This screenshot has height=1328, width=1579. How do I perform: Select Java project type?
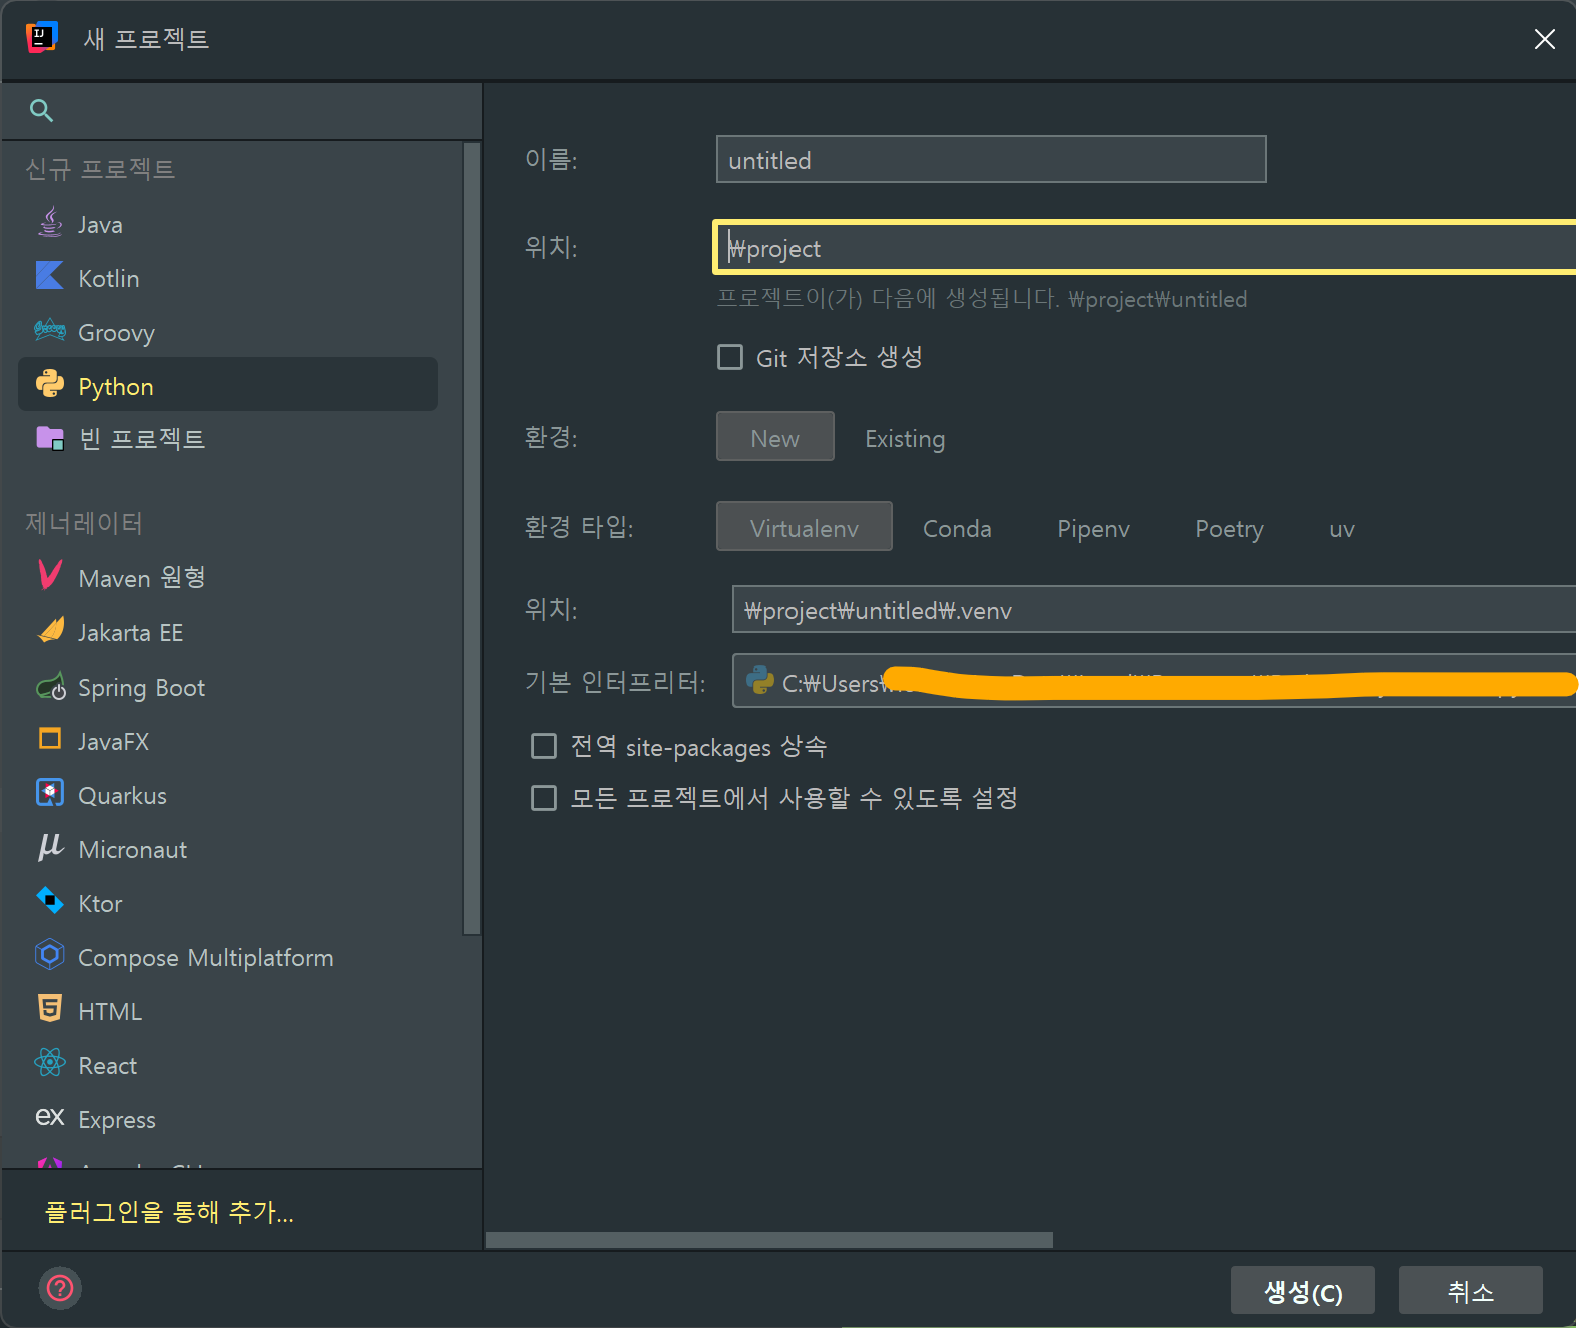(x=228, y=224)
